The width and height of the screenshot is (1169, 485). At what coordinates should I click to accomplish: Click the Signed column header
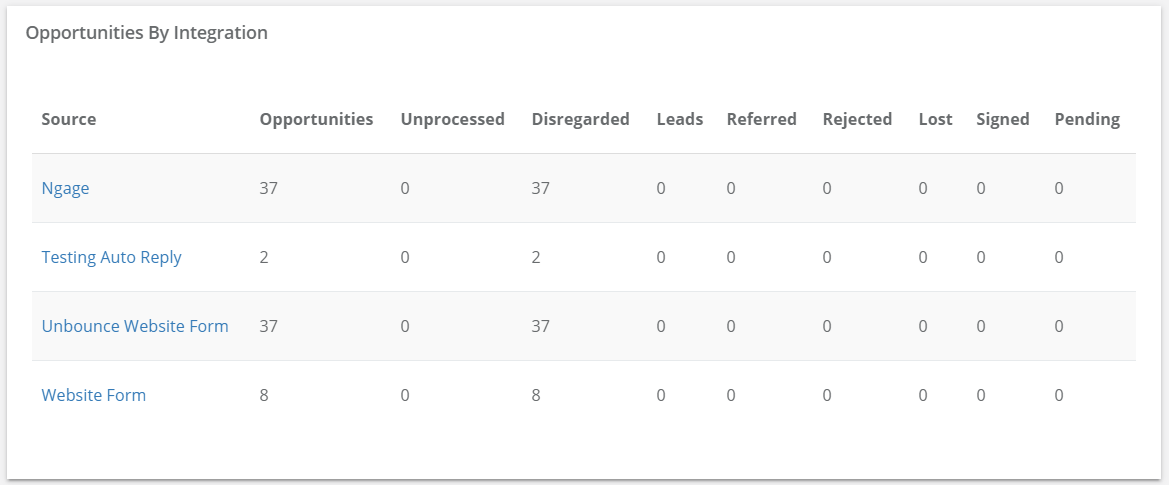[1003, 119]
